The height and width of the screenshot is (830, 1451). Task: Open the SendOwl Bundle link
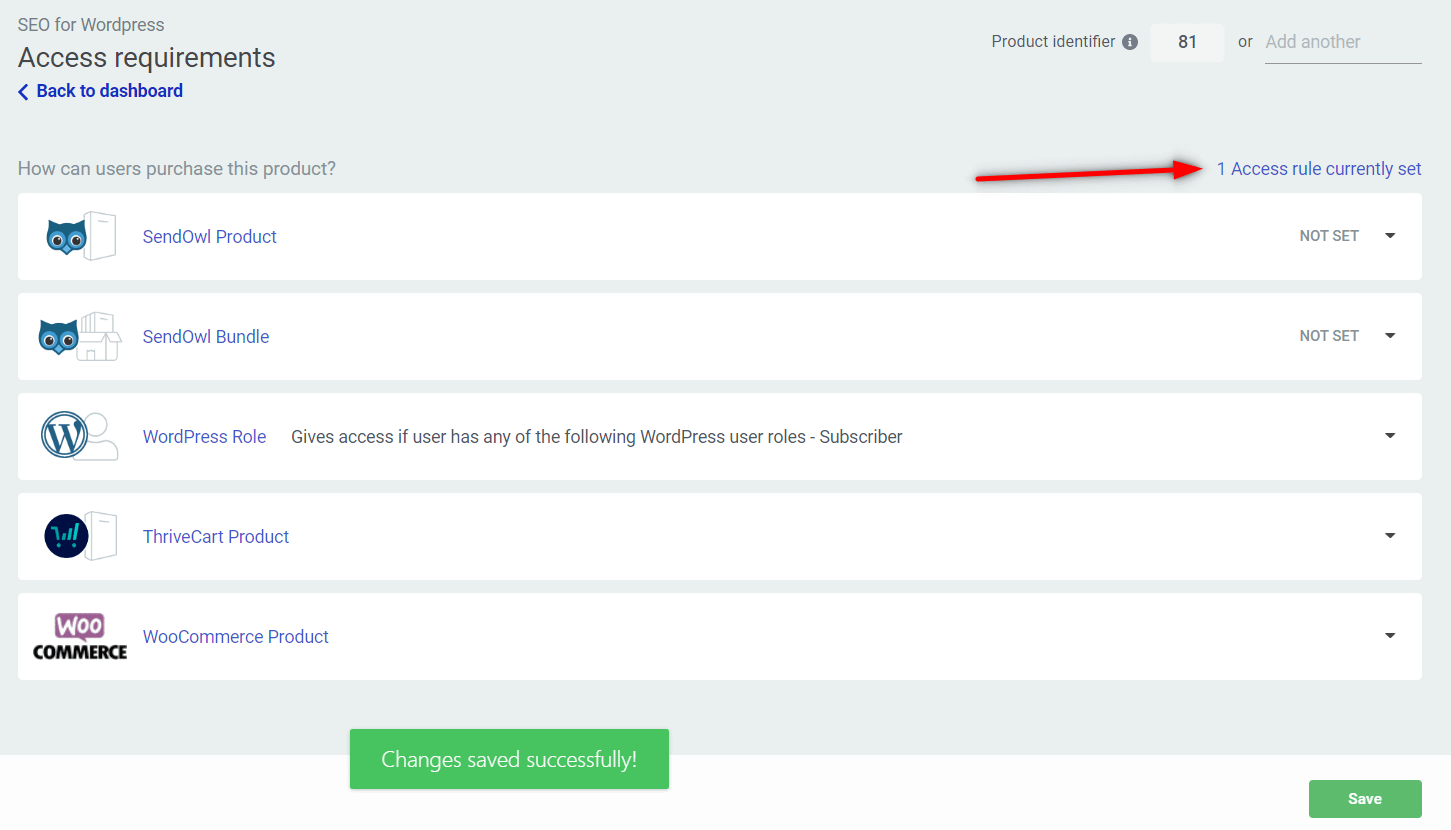coord(206,337)
